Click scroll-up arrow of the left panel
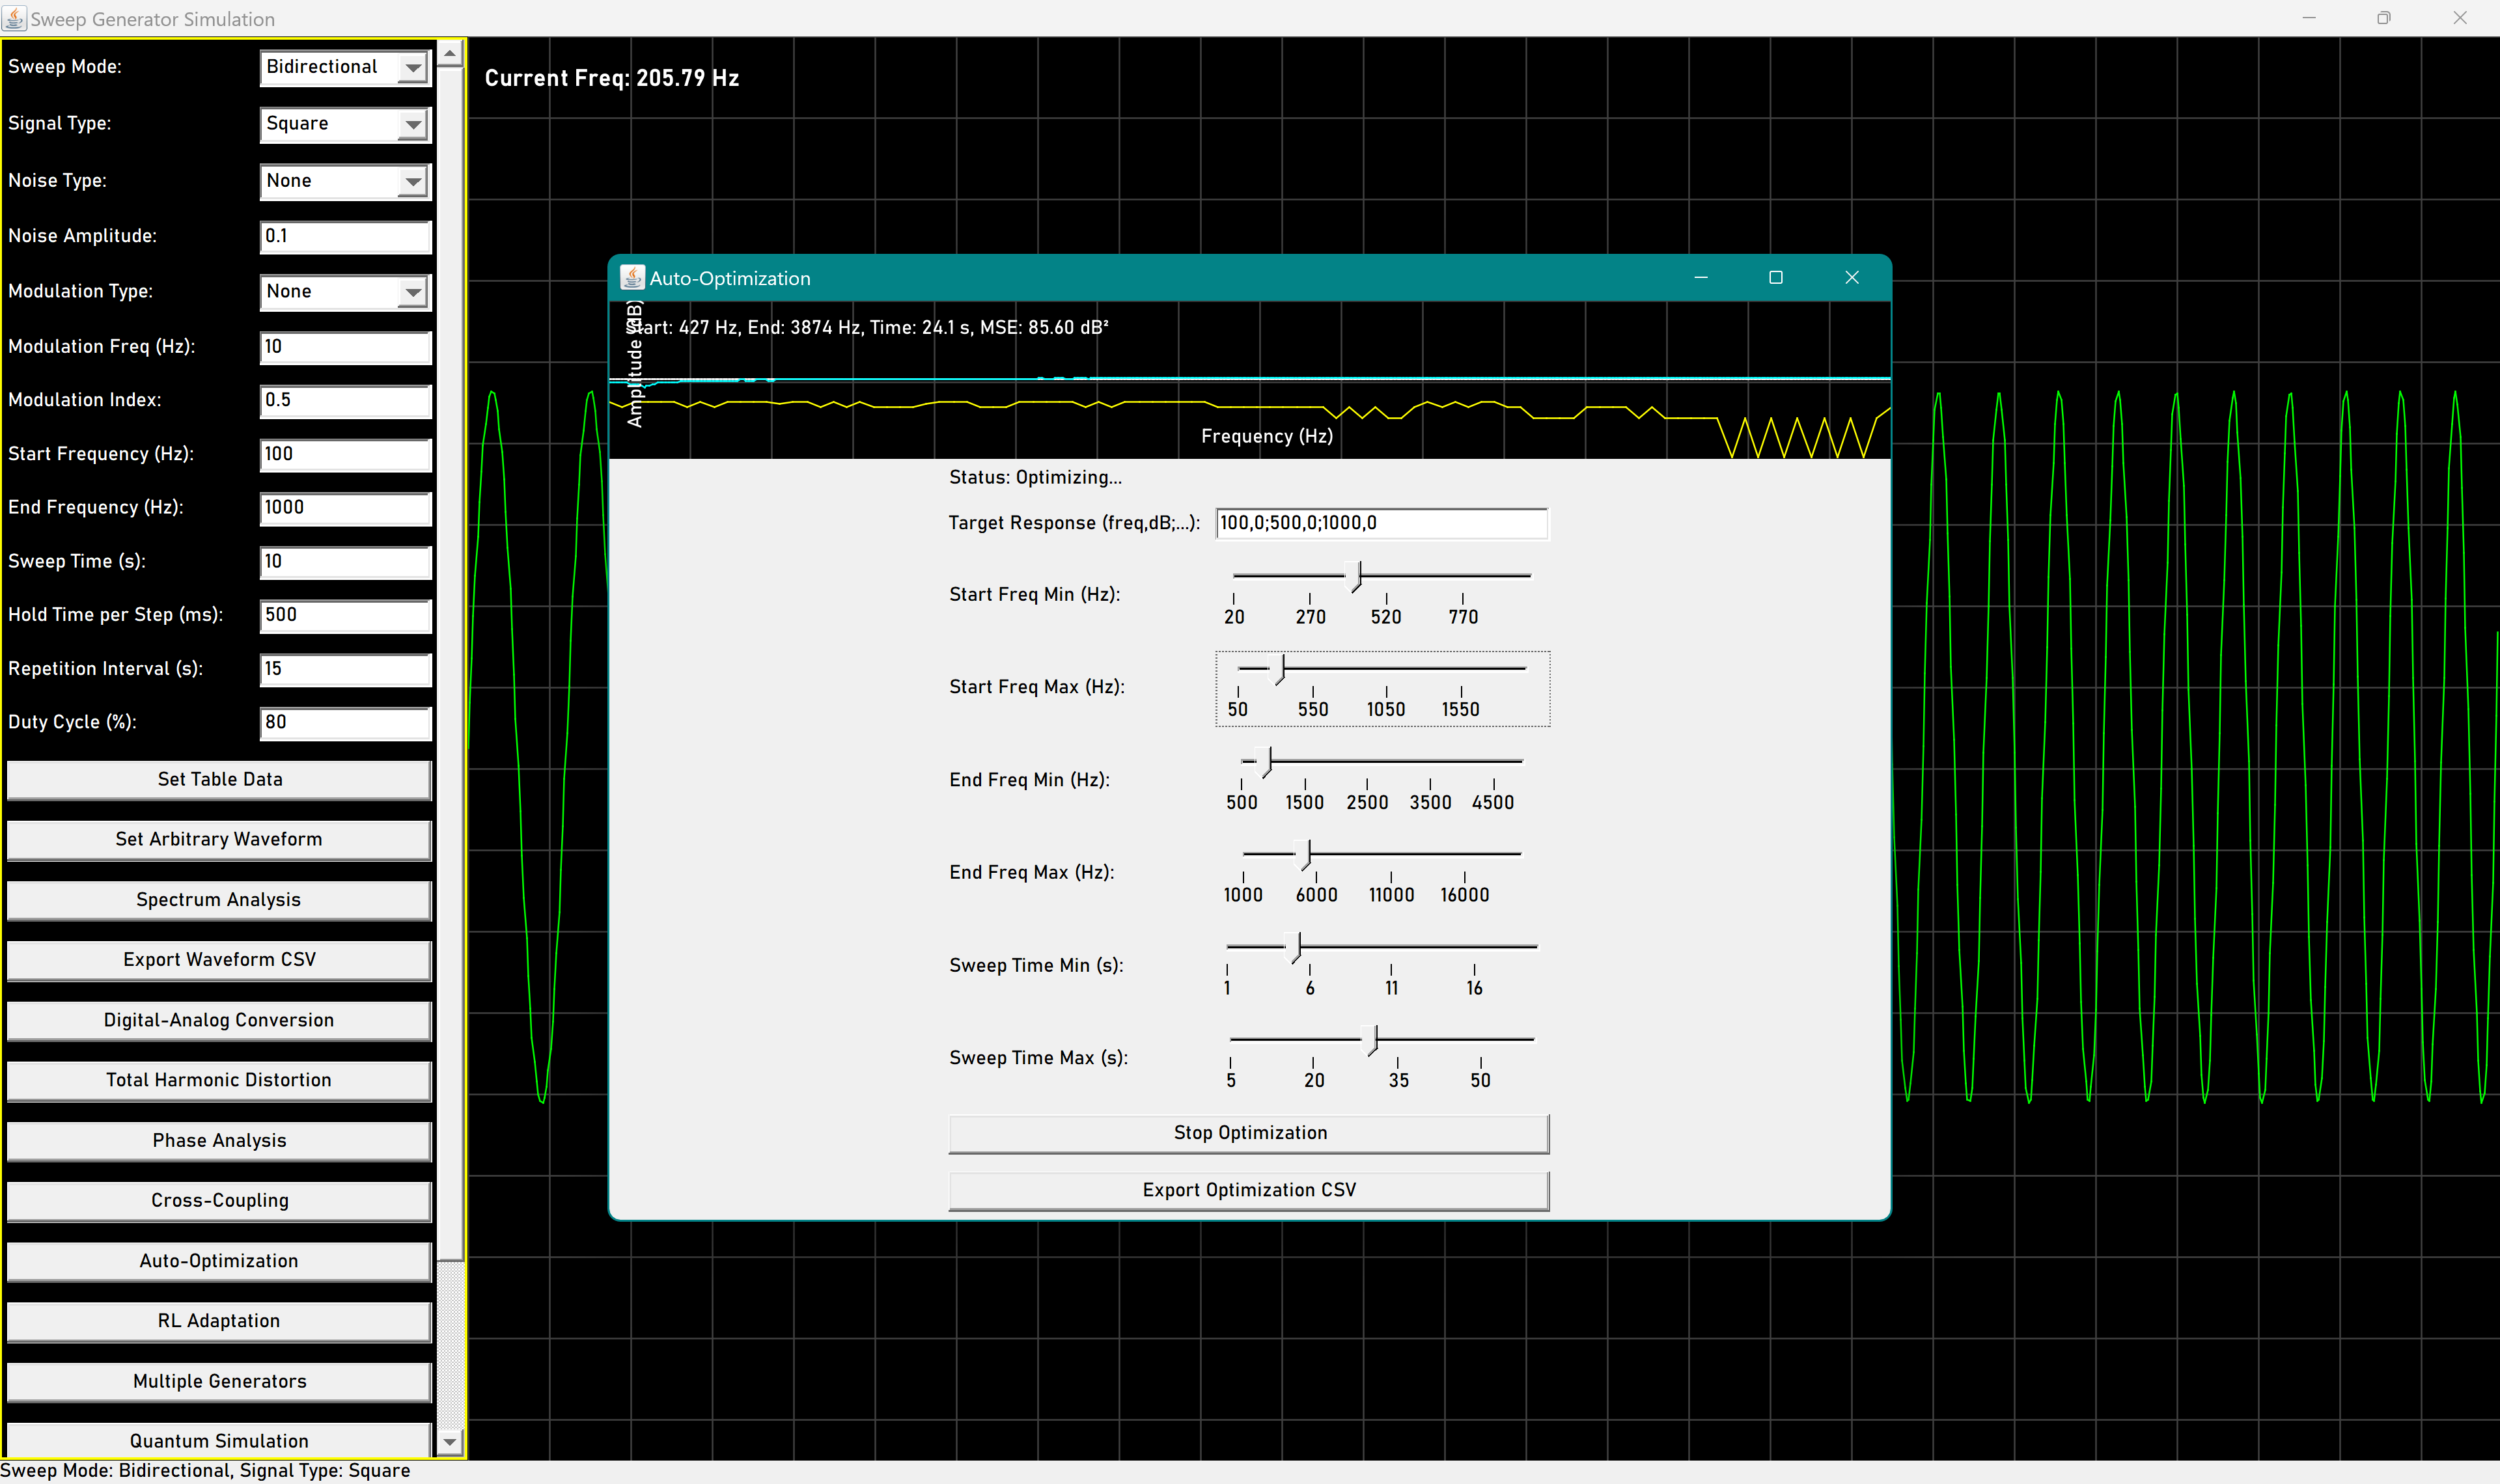Screen dimensions: 2500x1484 (x=450, y=53)
